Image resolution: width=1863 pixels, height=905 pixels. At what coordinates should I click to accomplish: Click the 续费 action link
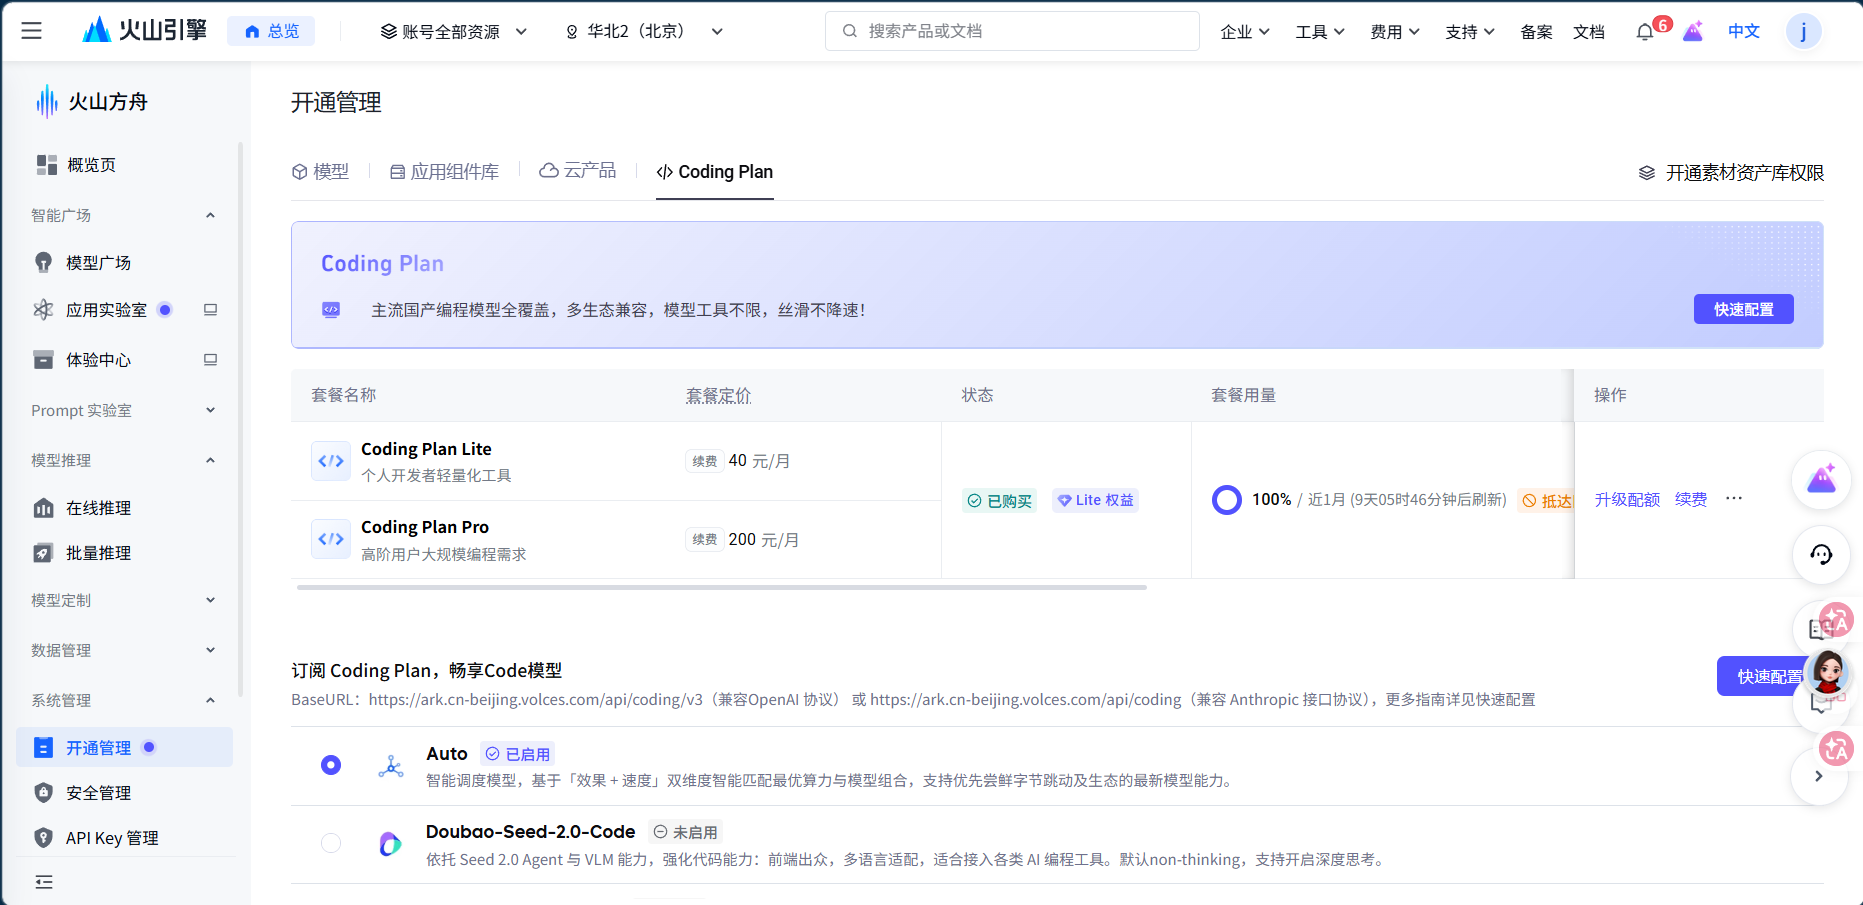(1691, 499)
